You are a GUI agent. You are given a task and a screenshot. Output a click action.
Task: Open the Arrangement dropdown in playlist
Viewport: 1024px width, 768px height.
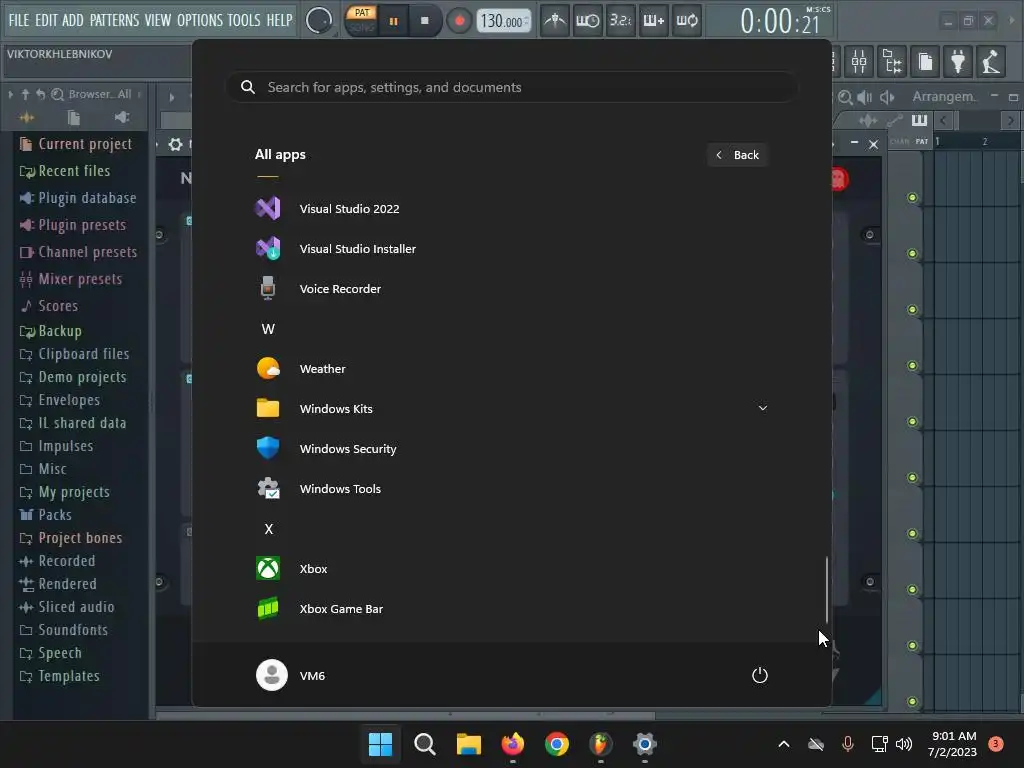coord(944,97)
